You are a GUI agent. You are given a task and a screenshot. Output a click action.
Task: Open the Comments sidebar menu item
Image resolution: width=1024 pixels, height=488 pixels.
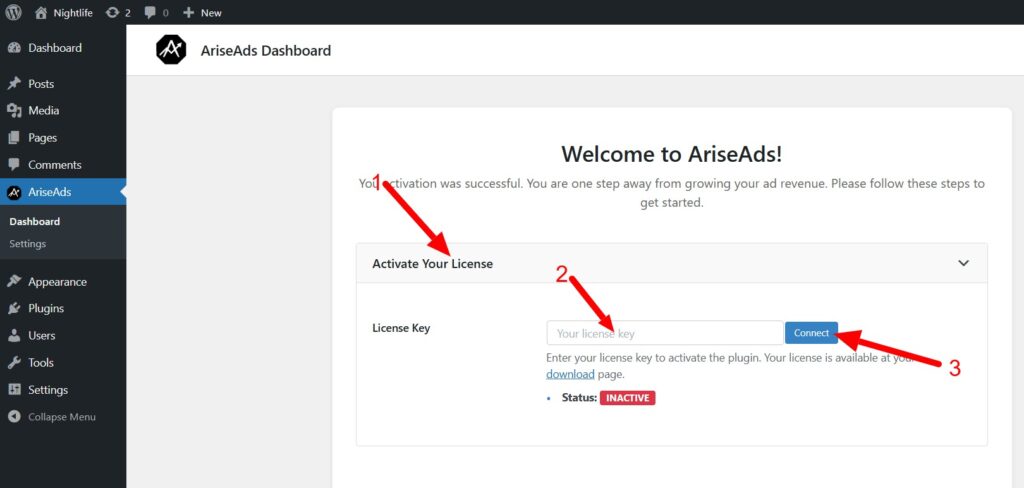[54, 165]
